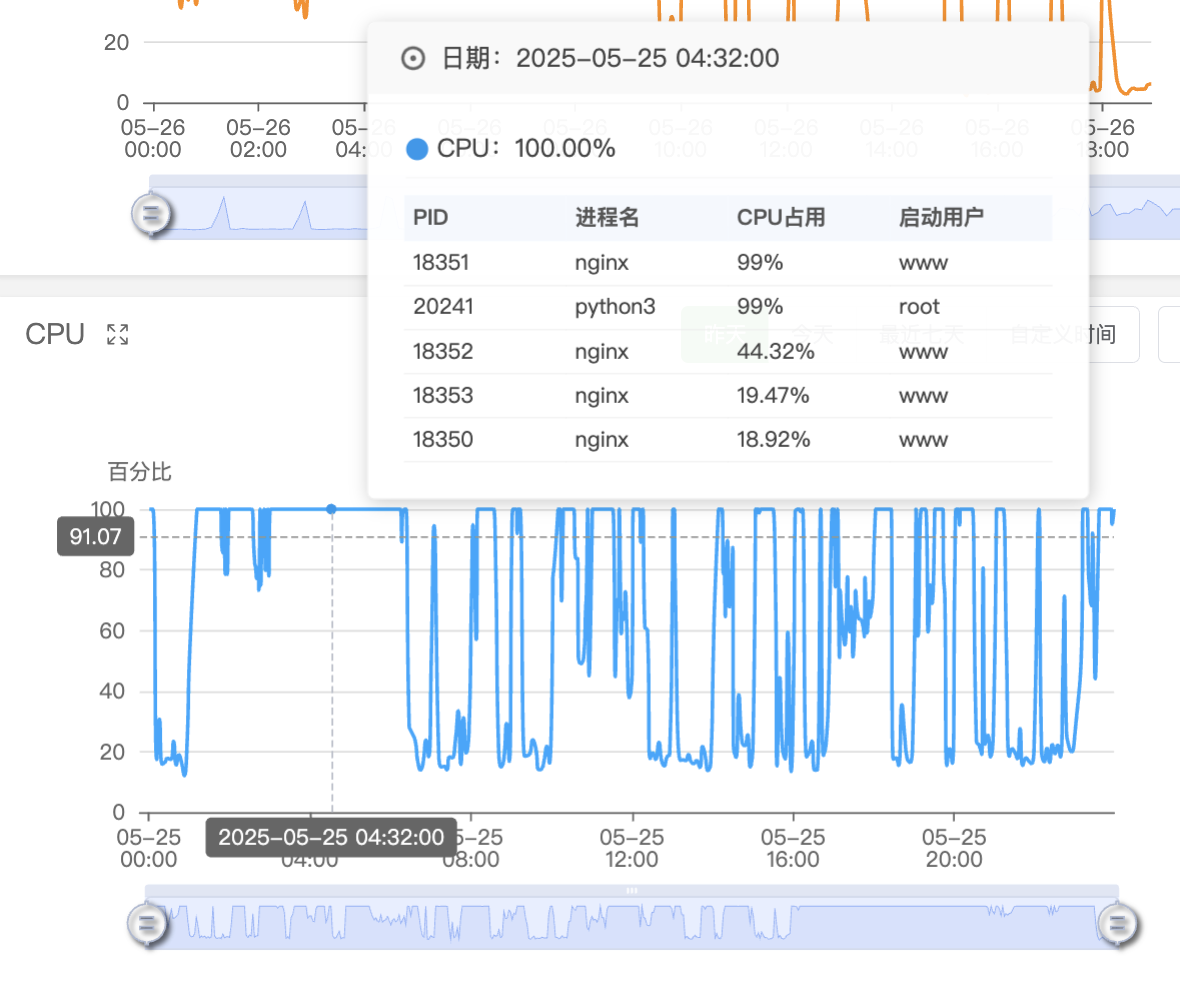The height and width of the screenshot is (982, 1180).
Task: Click the CPU: 100.00% tooltip reading
Action: coord(526,149)
